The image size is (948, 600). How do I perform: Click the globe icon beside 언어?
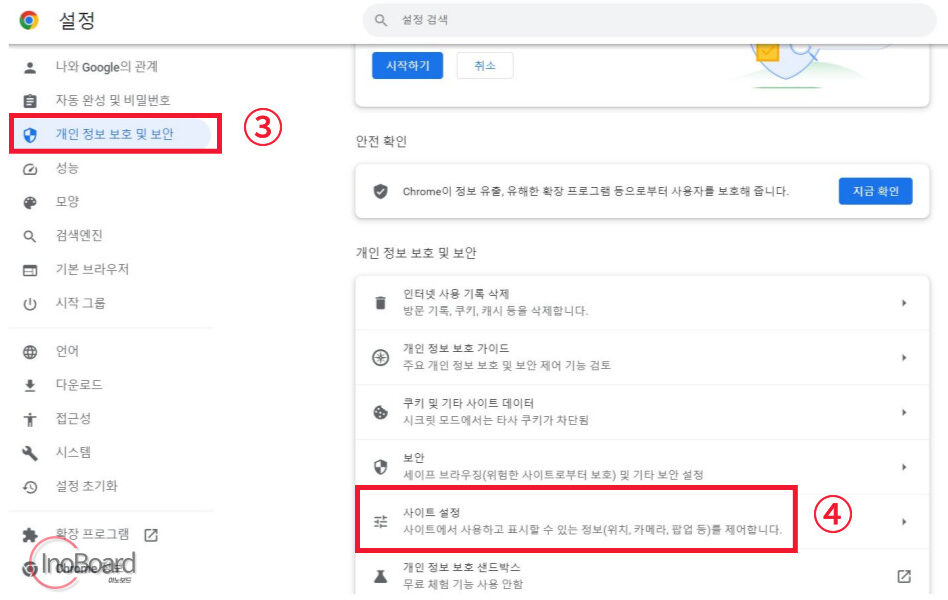coord(30,352)
